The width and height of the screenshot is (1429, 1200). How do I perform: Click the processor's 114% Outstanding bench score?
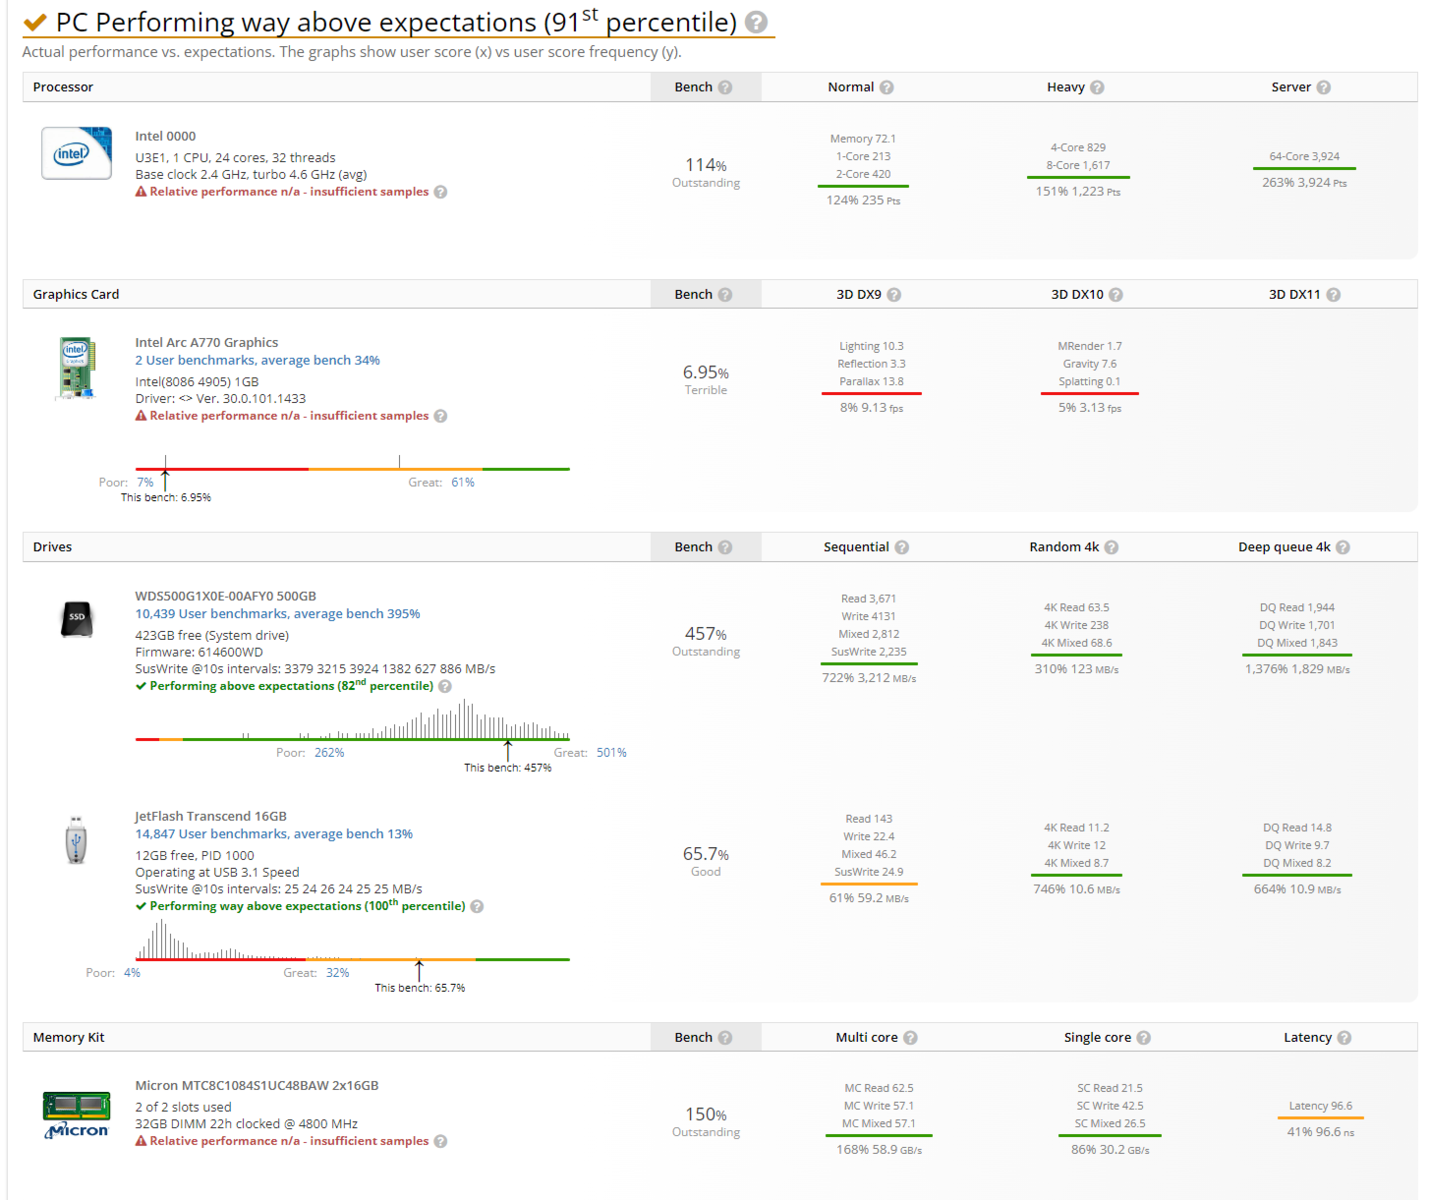click(706, 172)
